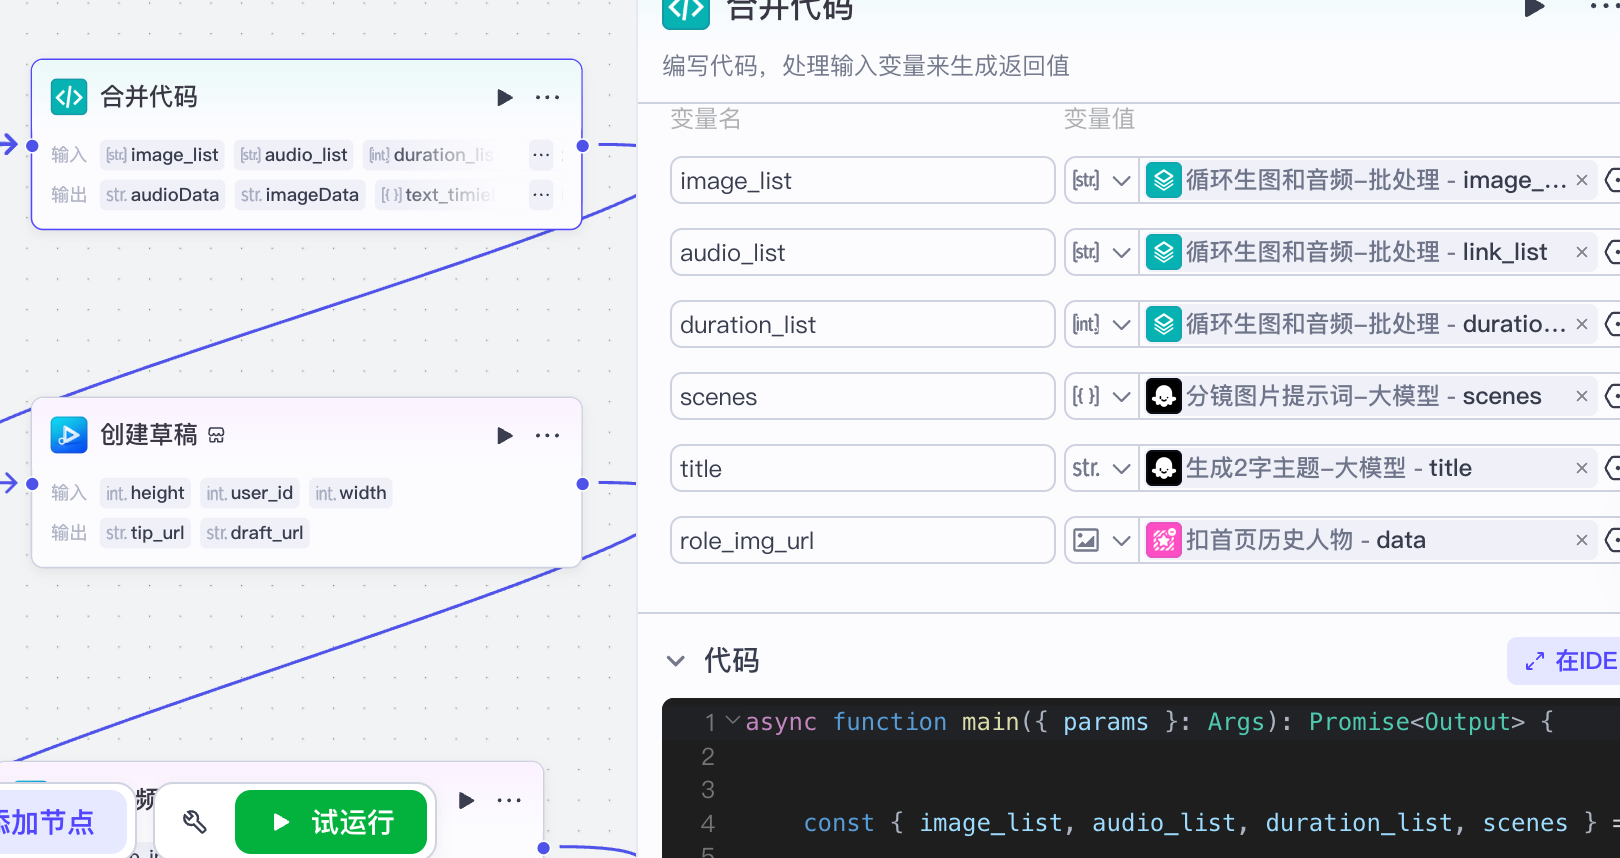Click the wrench debug tool icon
This screenshot has height=858, width=1620.
point(195,822)
